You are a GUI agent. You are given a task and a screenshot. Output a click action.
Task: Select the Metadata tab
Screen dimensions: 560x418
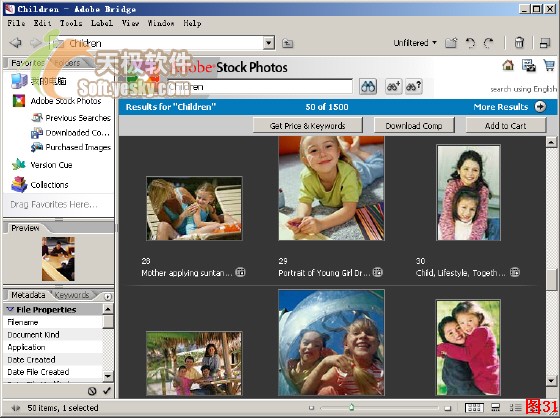click(28, 295)
